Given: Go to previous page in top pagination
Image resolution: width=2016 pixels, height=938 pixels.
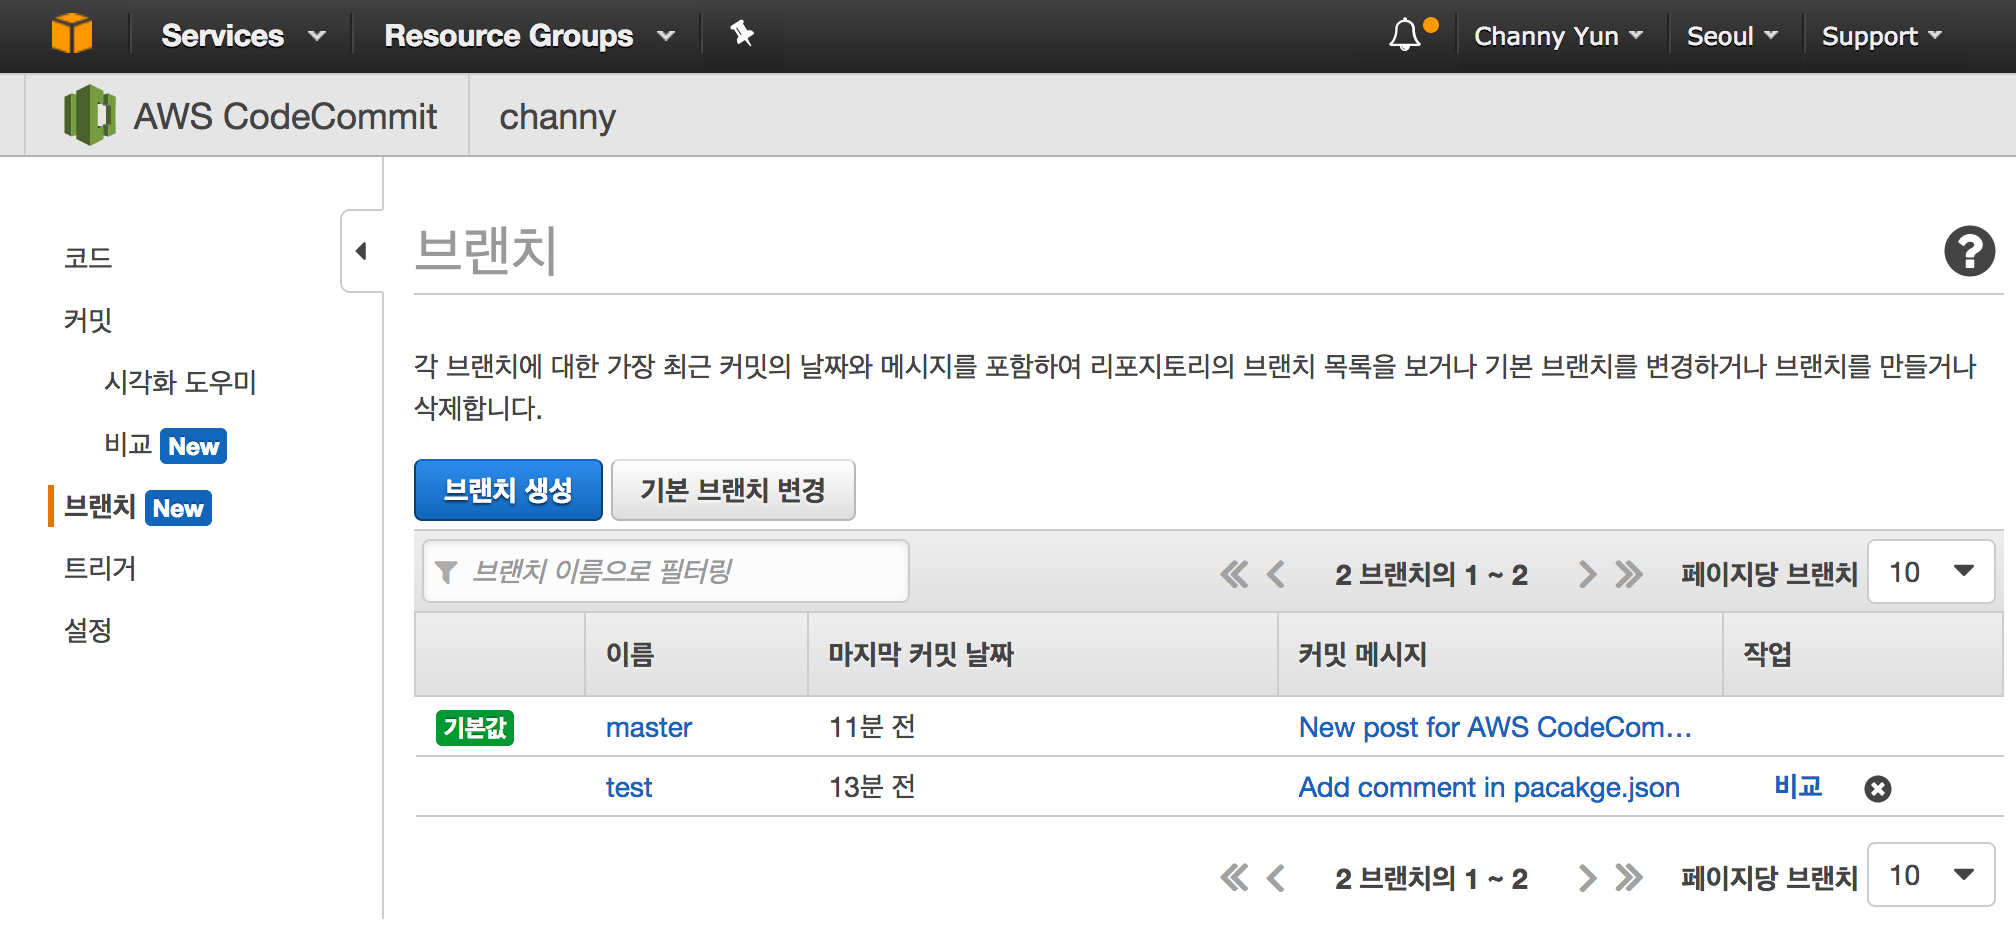Looking at the screenshot, I should pos(1275,574).
